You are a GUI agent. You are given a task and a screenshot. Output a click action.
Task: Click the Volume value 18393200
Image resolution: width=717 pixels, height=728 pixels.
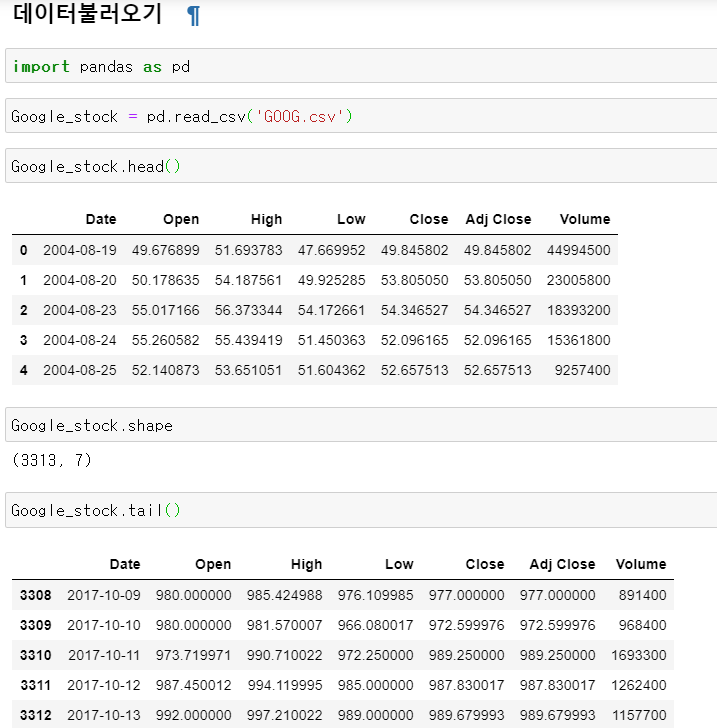click(x=579, y=310)
